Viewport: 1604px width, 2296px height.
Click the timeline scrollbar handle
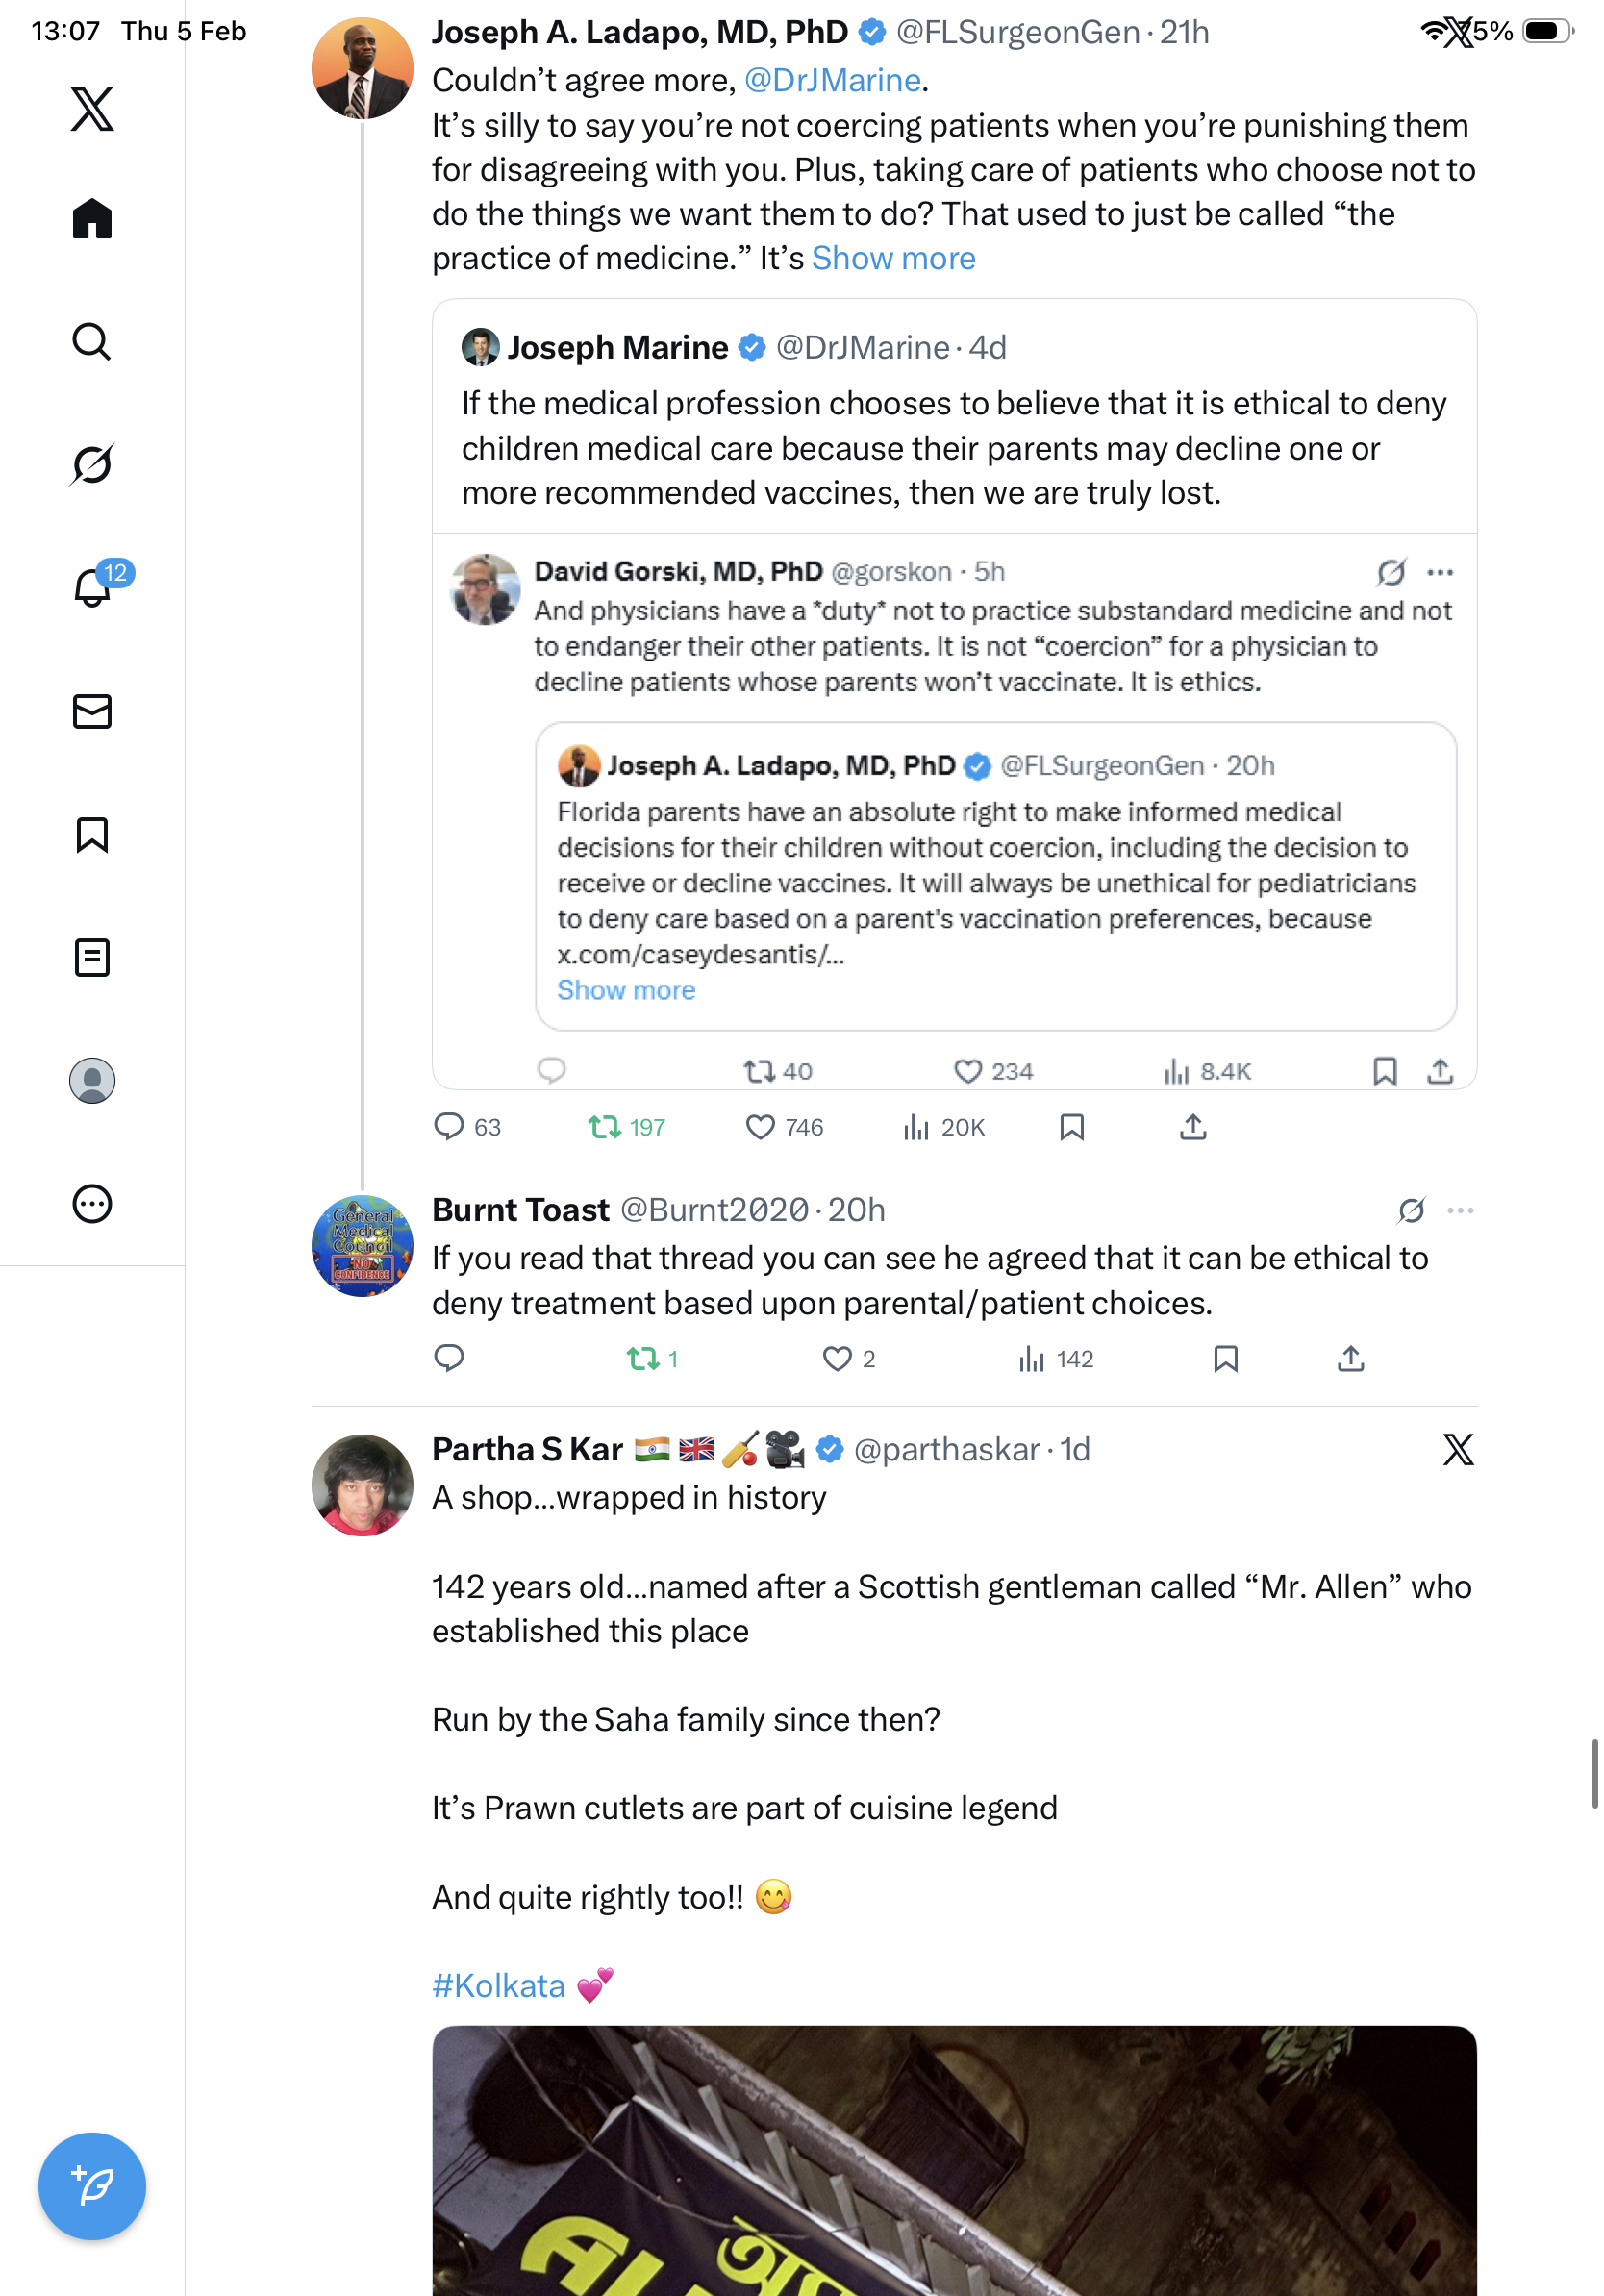[x=1594, y=1774]
